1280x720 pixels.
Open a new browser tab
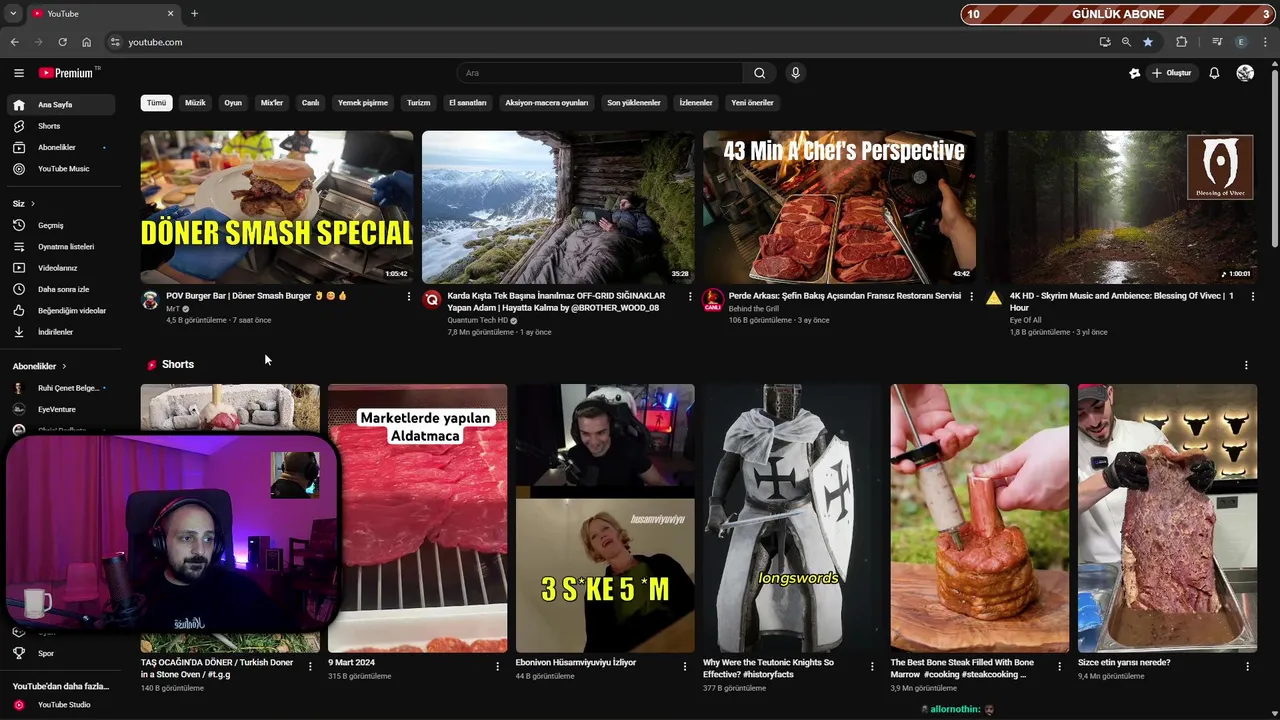point(194,13)
